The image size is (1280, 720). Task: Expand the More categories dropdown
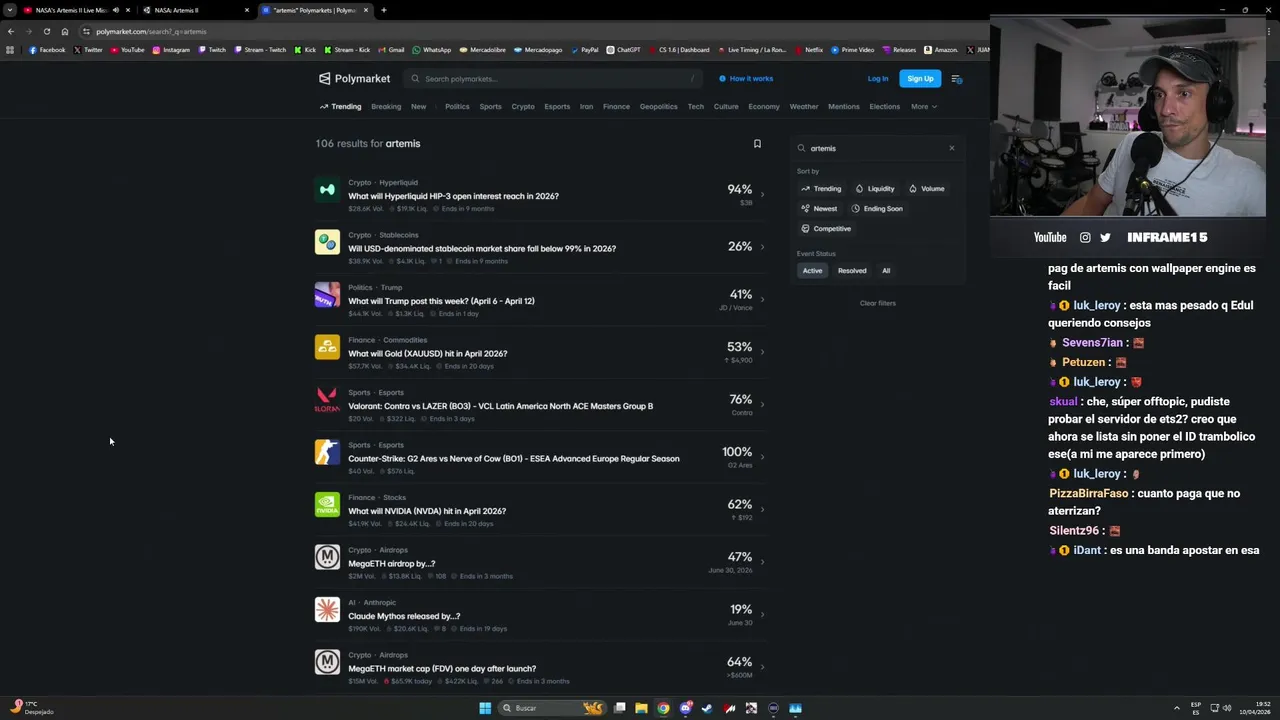[x=924, y=106]
